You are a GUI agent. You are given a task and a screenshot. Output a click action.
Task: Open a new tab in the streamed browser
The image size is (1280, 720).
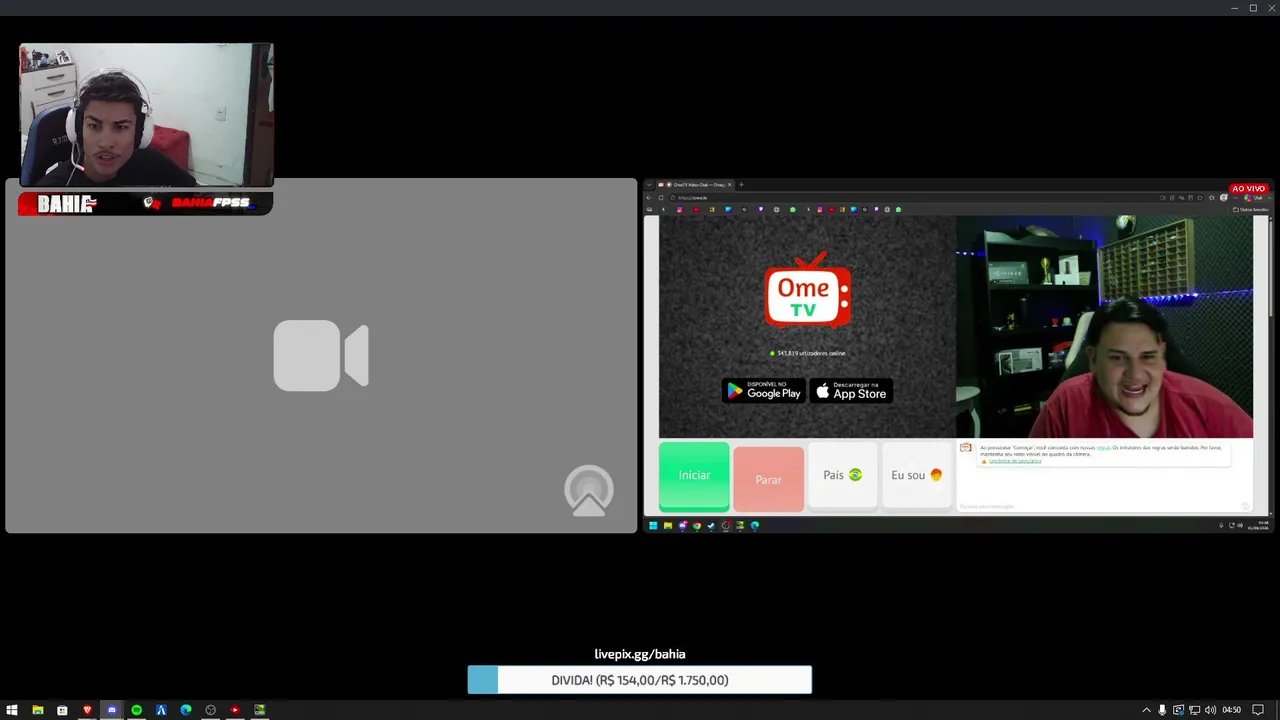point(741,185)
